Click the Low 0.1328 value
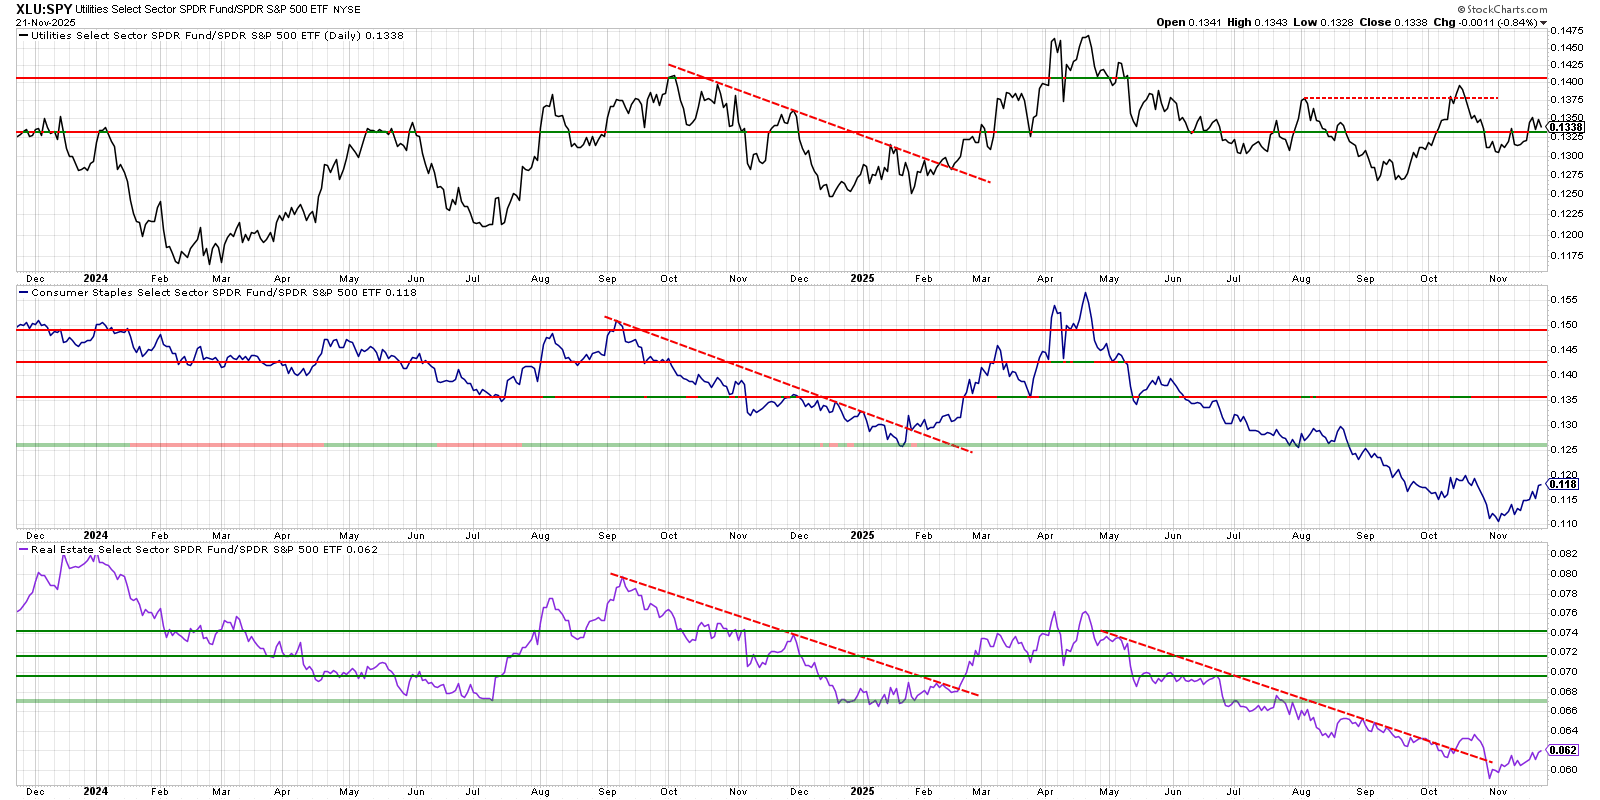The width and height of the screenshot is (1600, 800). click(1323, 22)
